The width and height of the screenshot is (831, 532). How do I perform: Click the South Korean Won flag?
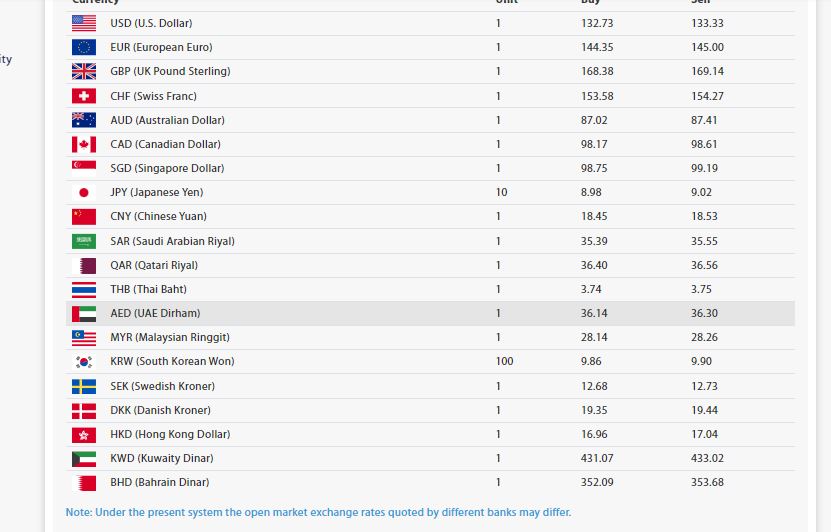(x=84, y=361)
